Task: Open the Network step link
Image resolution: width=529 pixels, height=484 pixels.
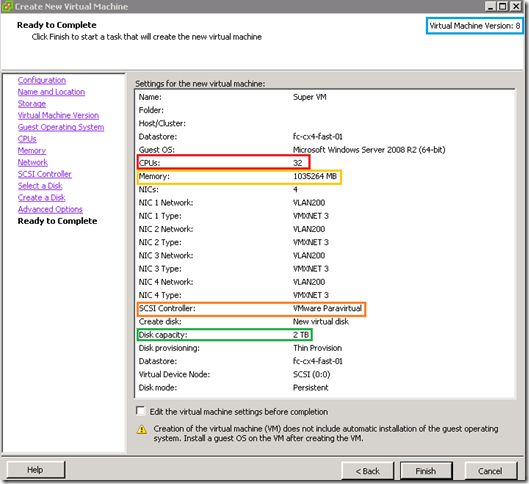Action: pyautogui.click(x=33, y=162)
